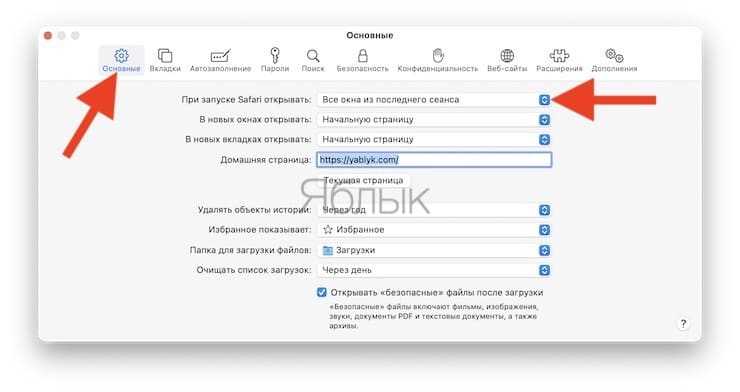Switch to the Веб-сайты globe tab
Viewport: 740px width, 392px height.
pos(507,60)
